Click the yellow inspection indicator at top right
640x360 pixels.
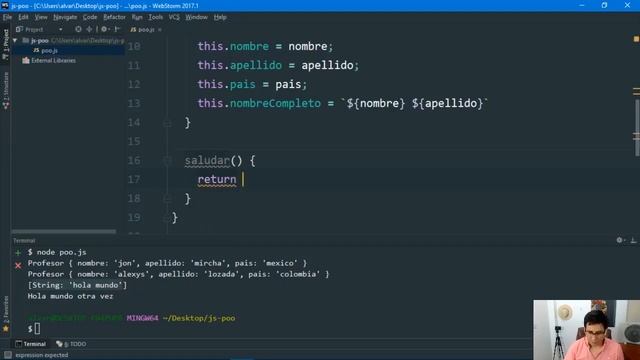tap(636, 39)
